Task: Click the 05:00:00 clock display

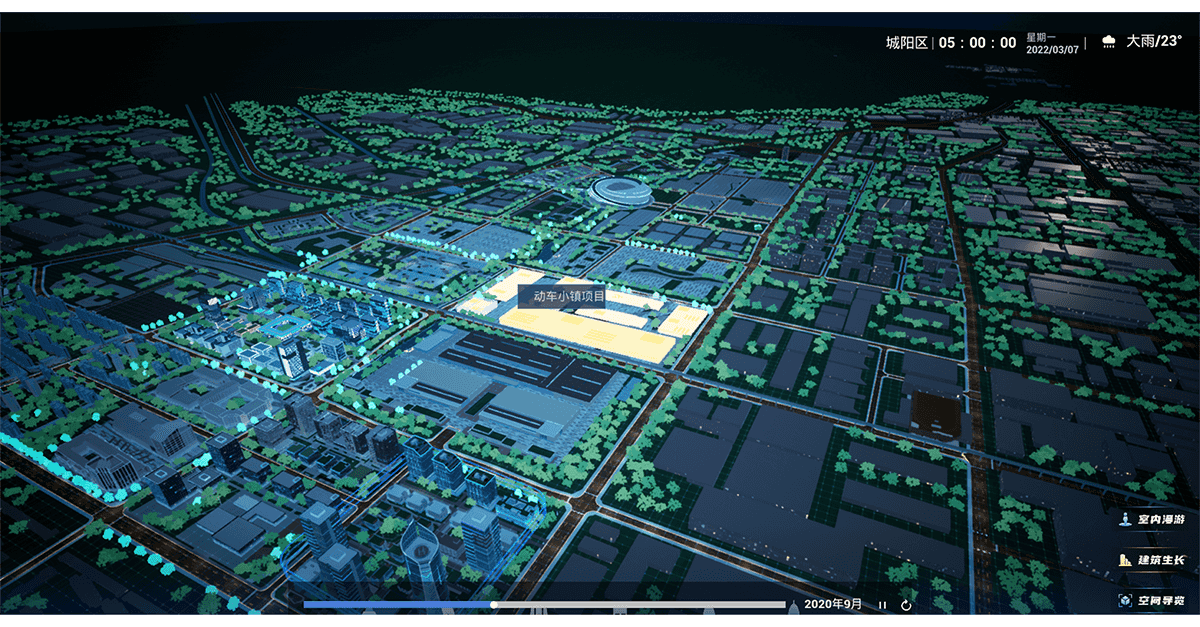Action: tap(978, 43)
